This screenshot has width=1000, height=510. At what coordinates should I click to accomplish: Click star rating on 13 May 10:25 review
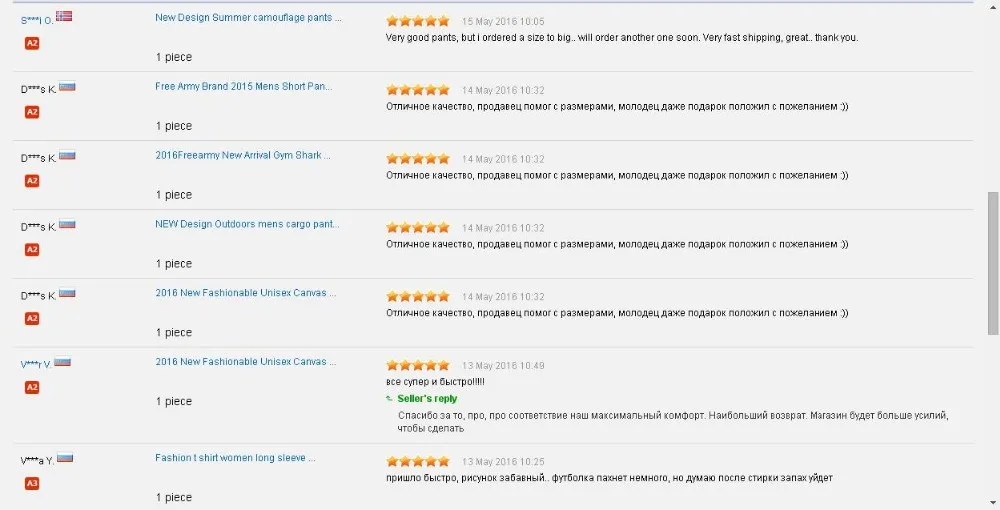(x=418, y=462)
